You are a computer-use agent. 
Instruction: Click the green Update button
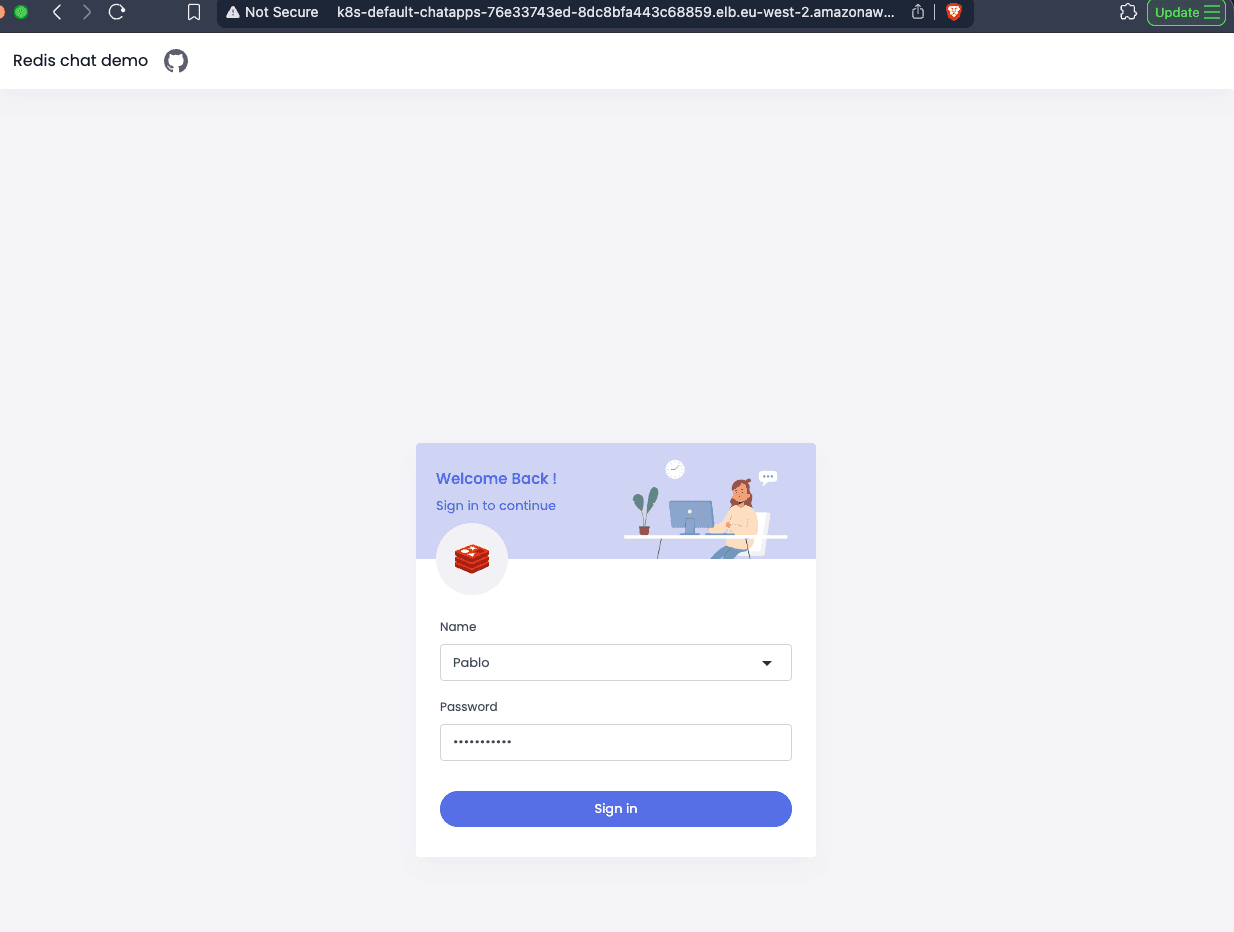coord(1186,13)
